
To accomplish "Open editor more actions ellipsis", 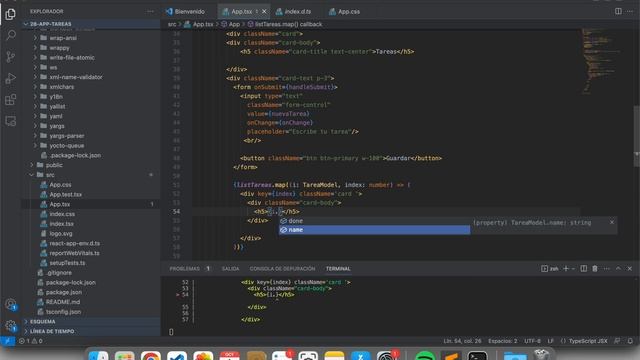I will (x=630, y=11).
